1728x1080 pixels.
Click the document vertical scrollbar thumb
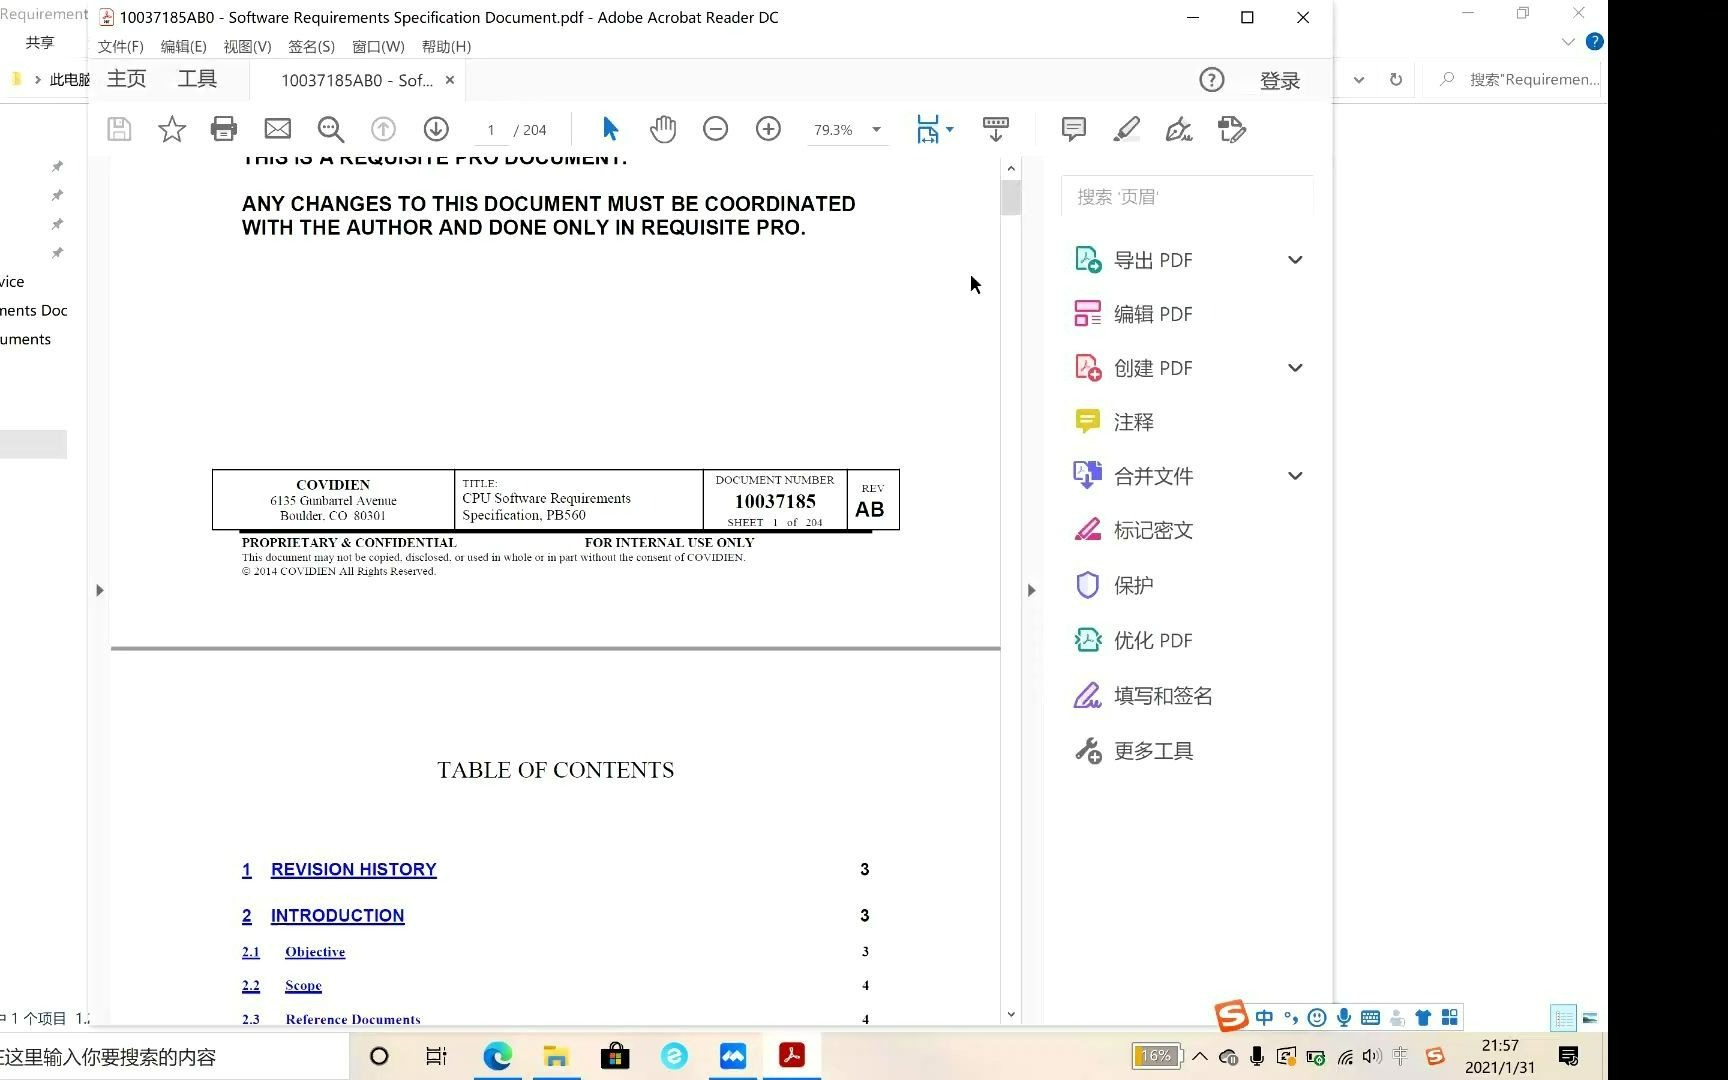1011,197
